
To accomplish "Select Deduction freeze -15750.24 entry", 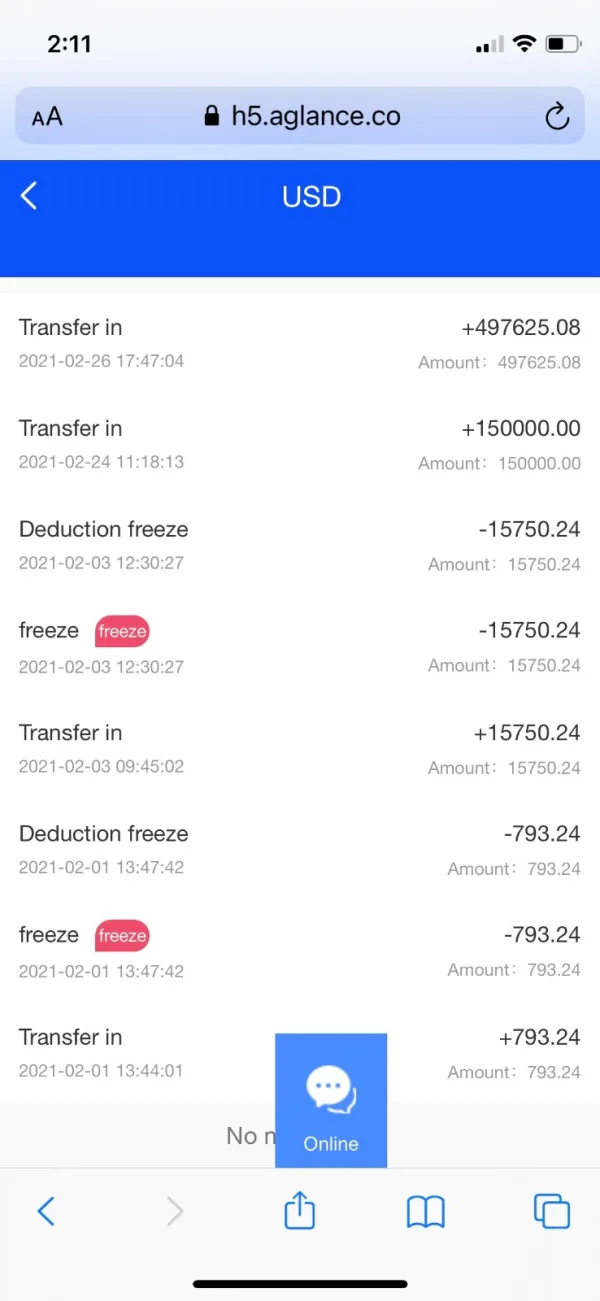I will pos(300,545).
